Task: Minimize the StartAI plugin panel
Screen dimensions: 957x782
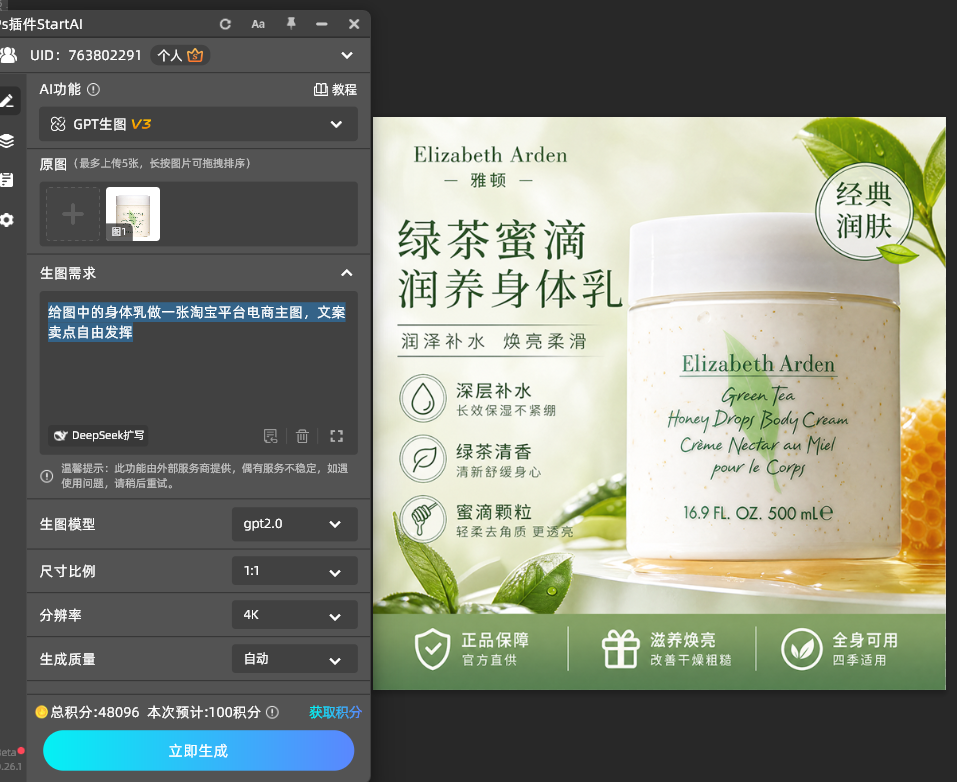Action: pyautogui.click(x=322, y=24)
